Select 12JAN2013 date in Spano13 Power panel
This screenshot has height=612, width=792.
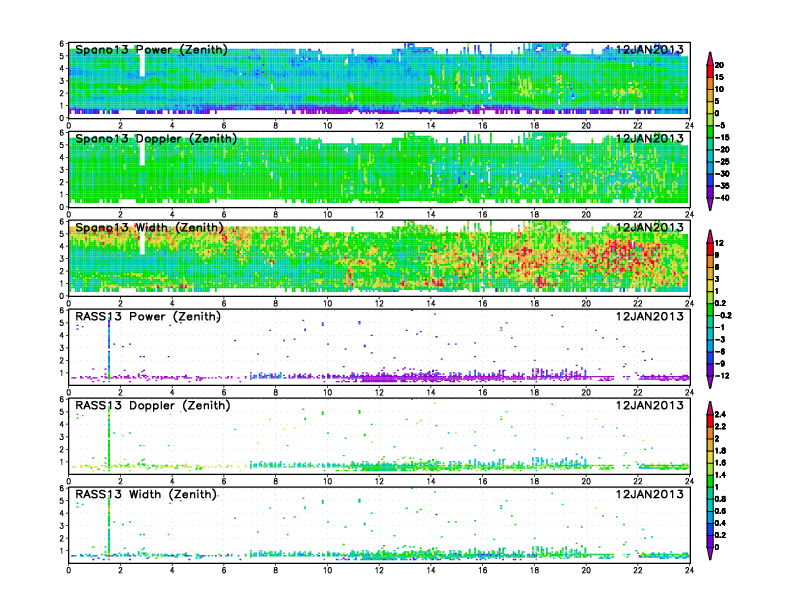tap(650, 49)
